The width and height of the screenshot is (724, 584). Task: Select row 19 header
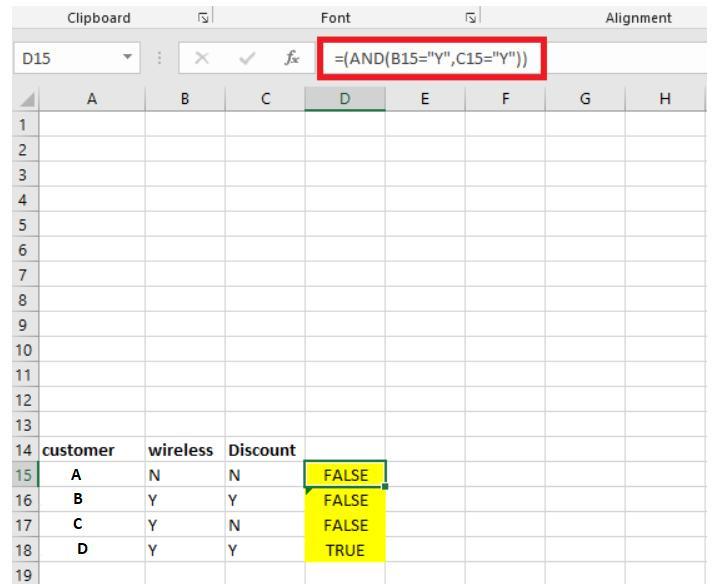[26, 574]
